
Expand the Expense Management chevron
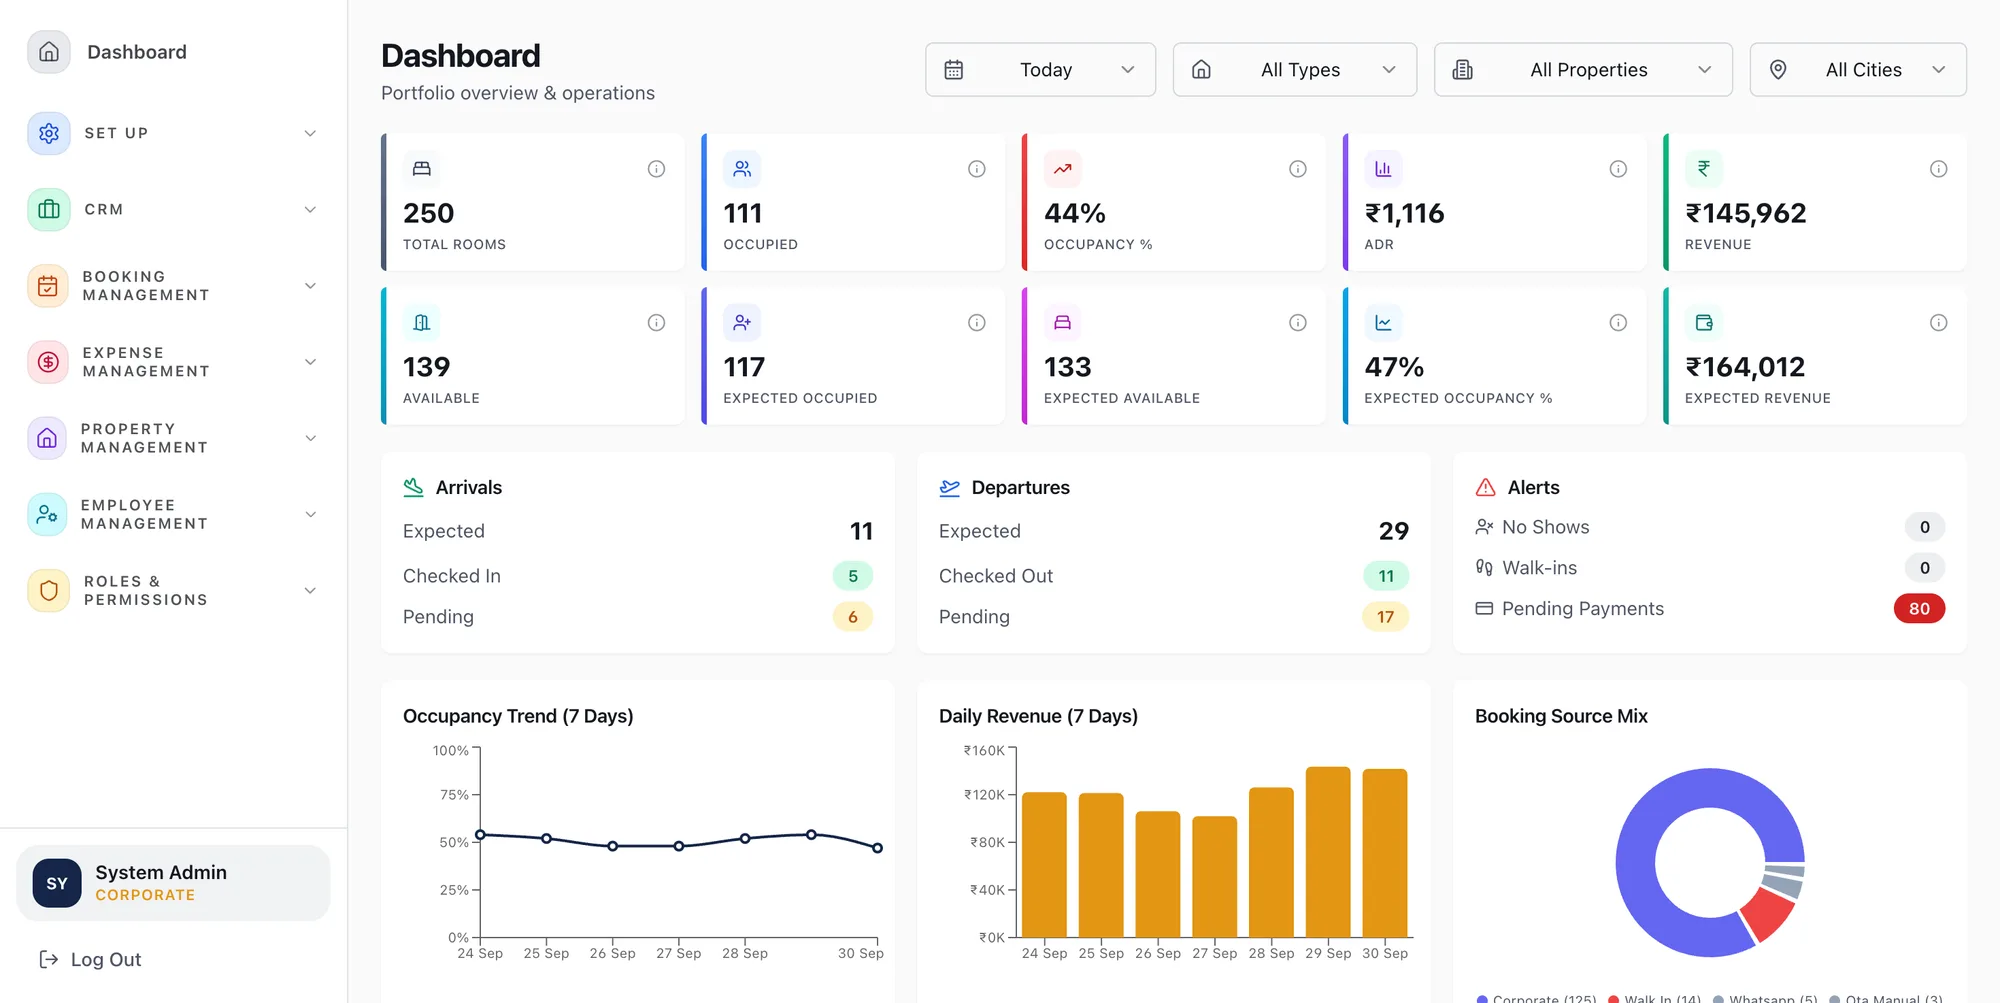(310, 362)
